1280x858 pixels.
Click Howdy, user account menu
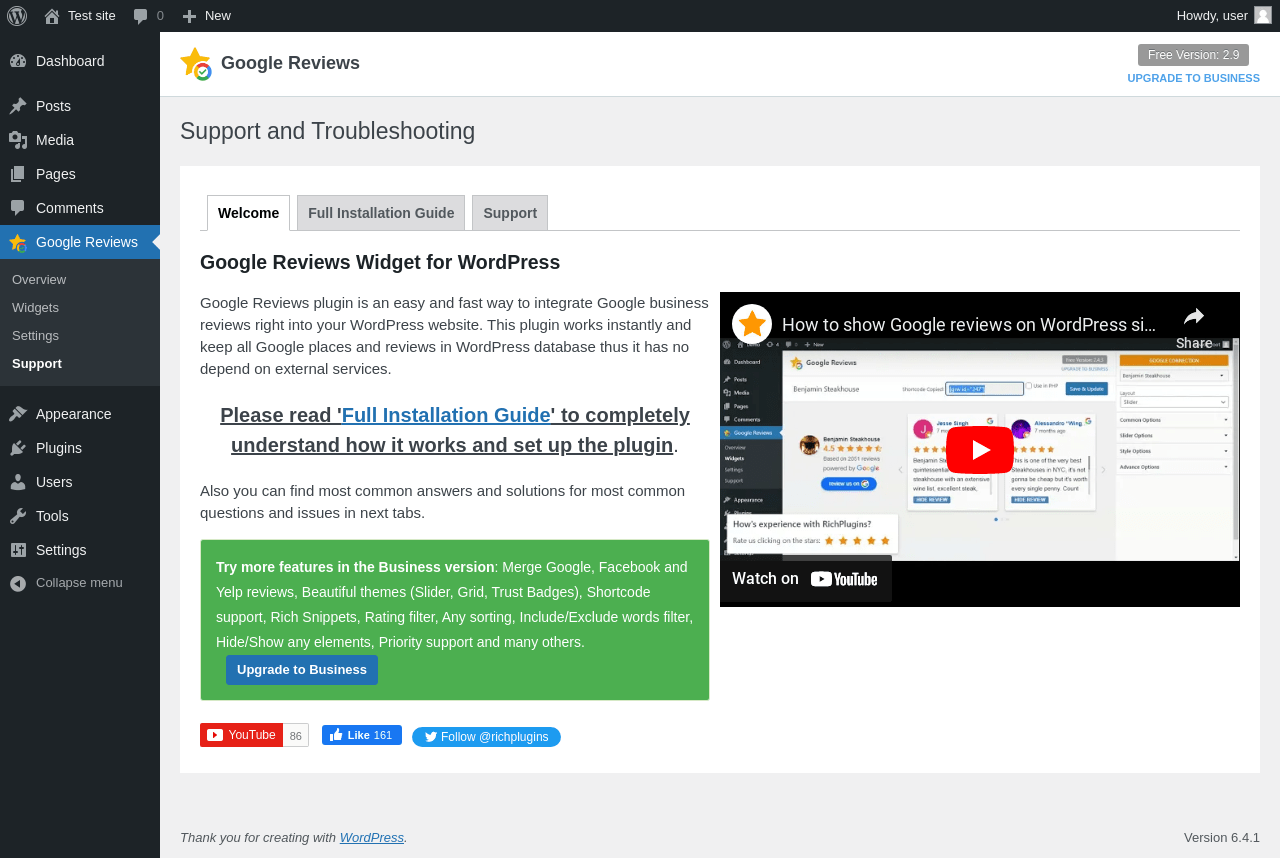1224,15
